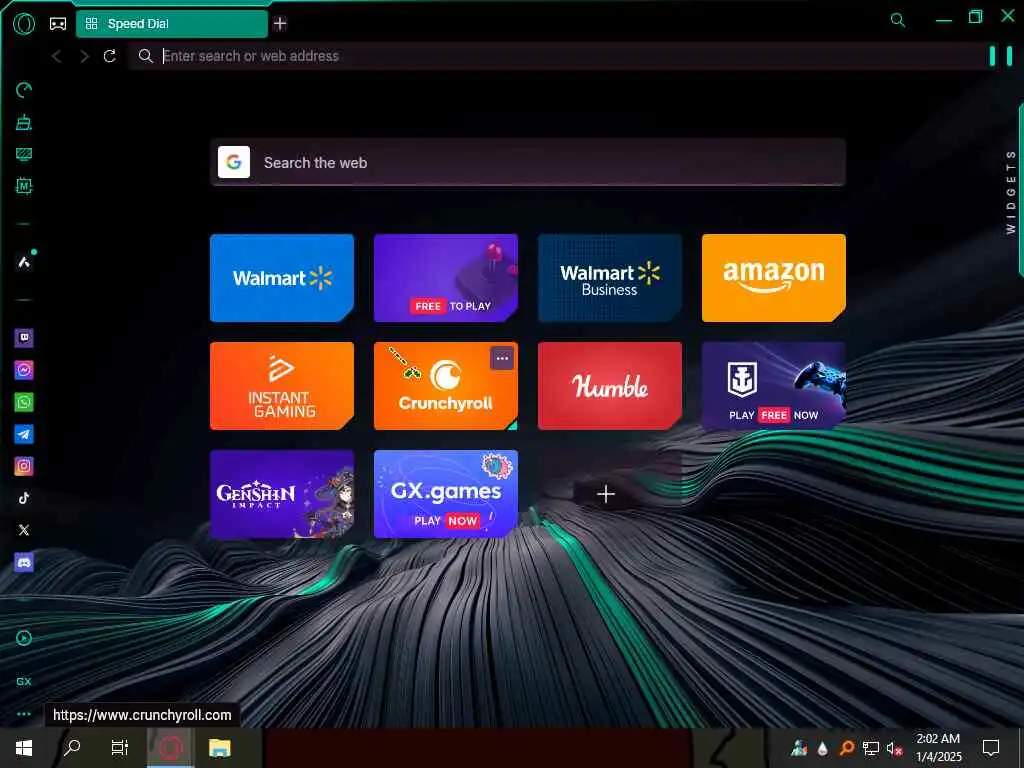Open Aria AI icon in sidebar
Viewport: 1024px width, 768px height.
click(25, 261)
